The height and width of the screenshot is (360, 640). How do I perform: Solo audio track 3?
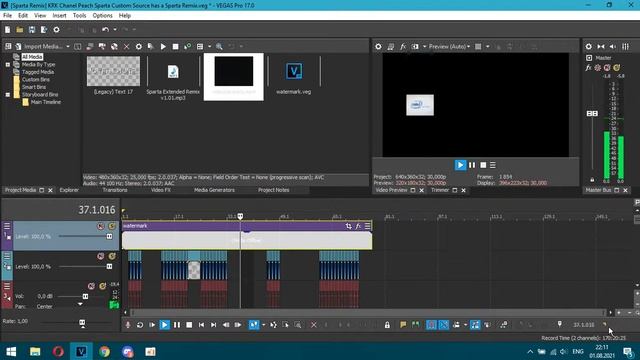(102, 286)
